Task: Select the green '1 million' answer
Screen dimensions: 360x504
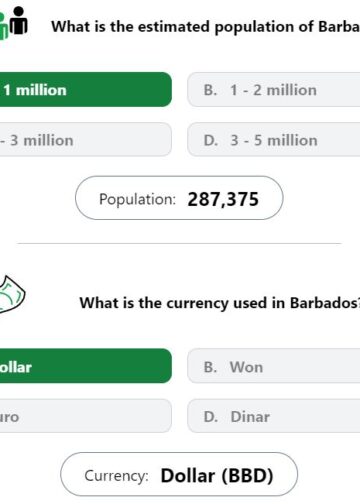Action: (x=86, y=90)
